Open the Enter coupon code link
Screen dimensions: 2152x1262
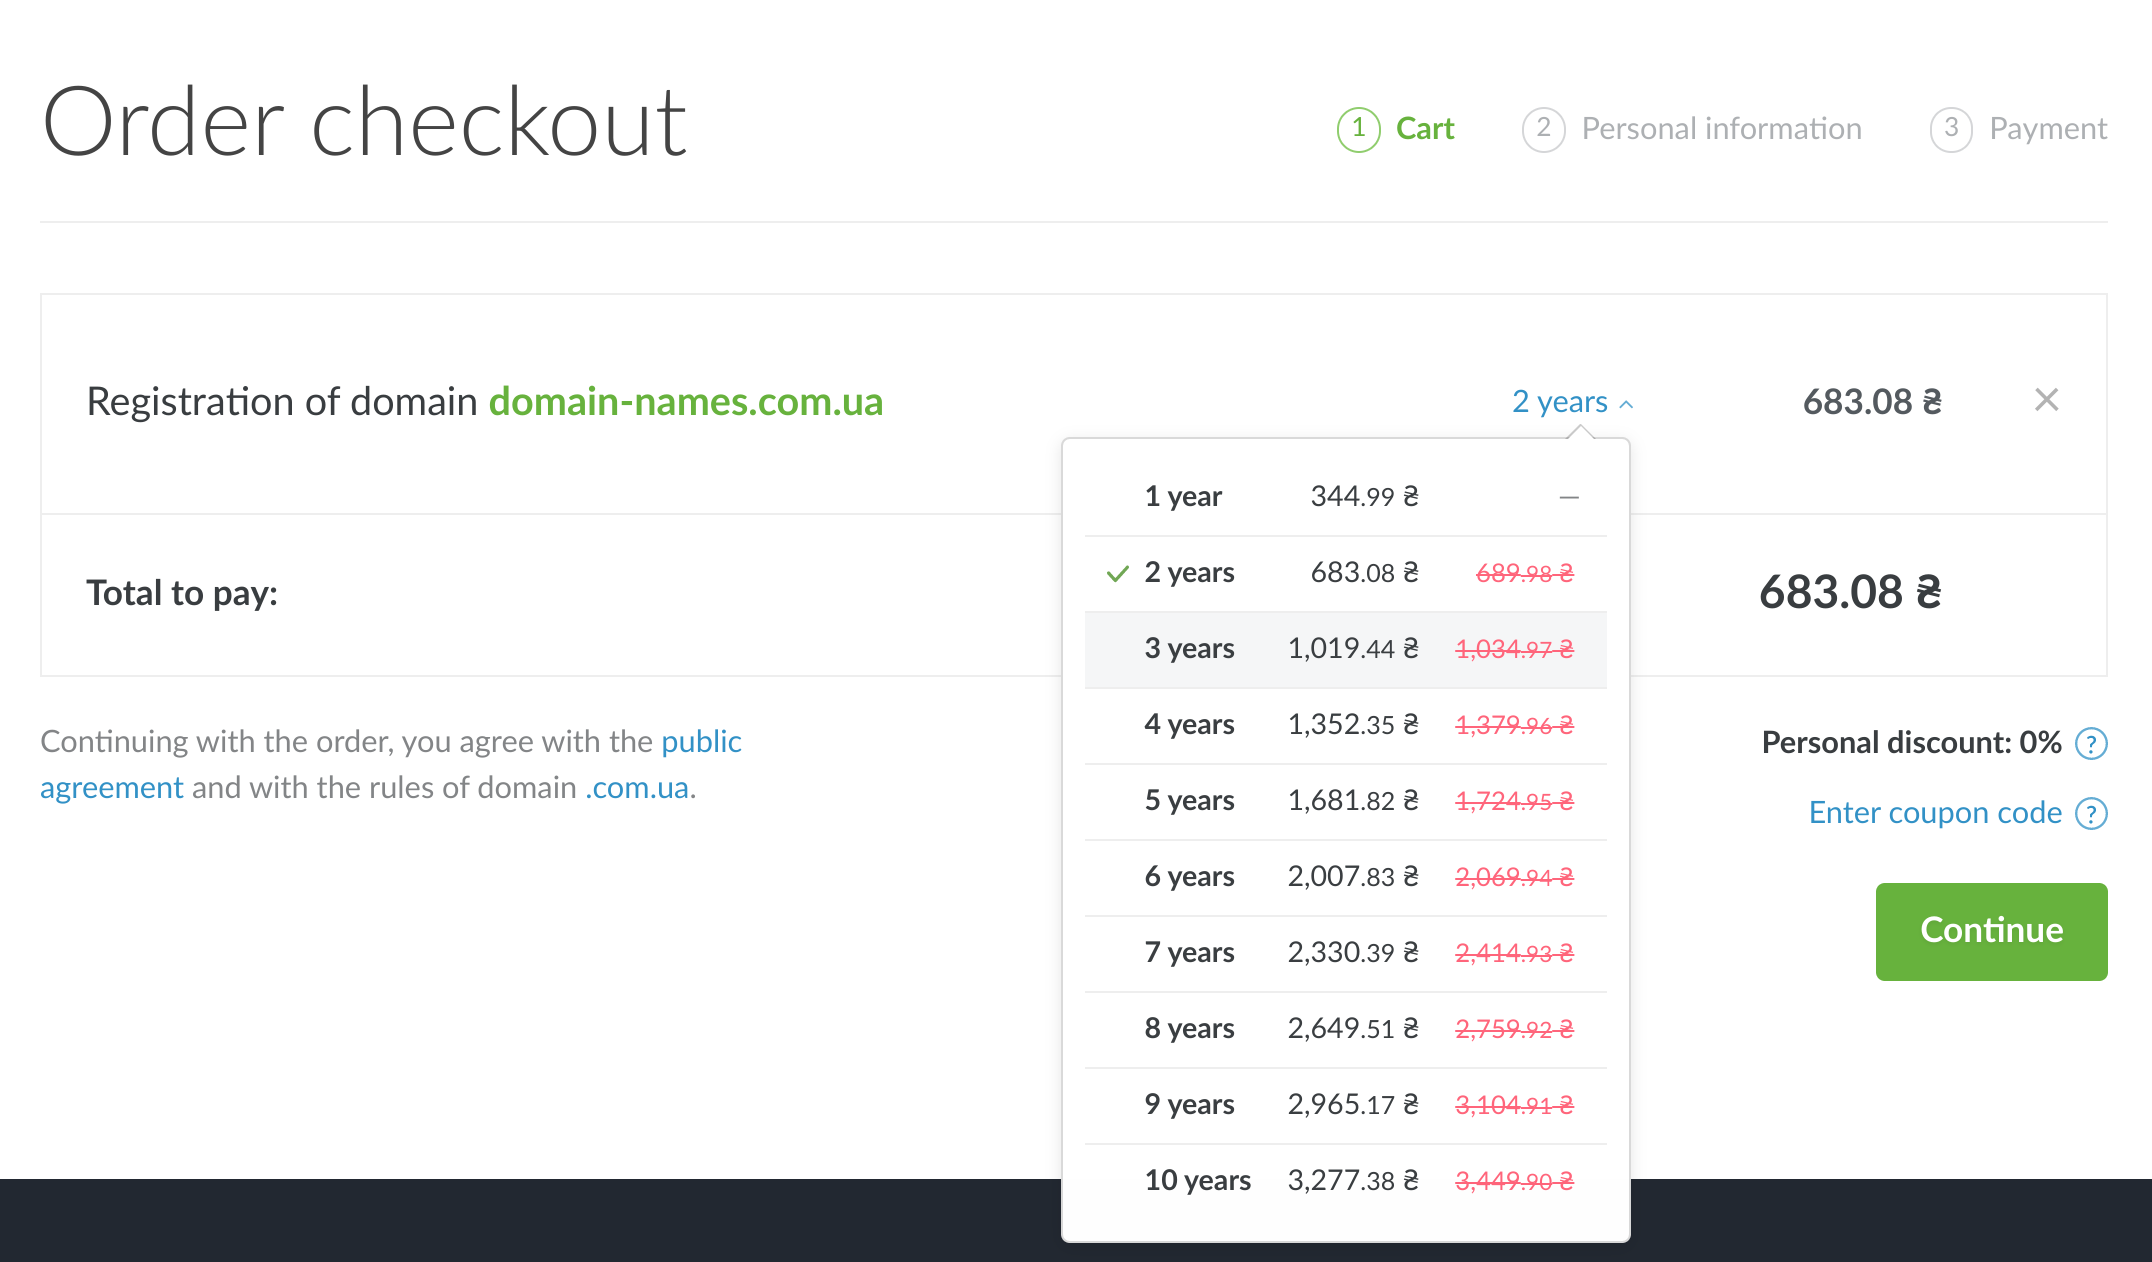(x=1935, y=813)
